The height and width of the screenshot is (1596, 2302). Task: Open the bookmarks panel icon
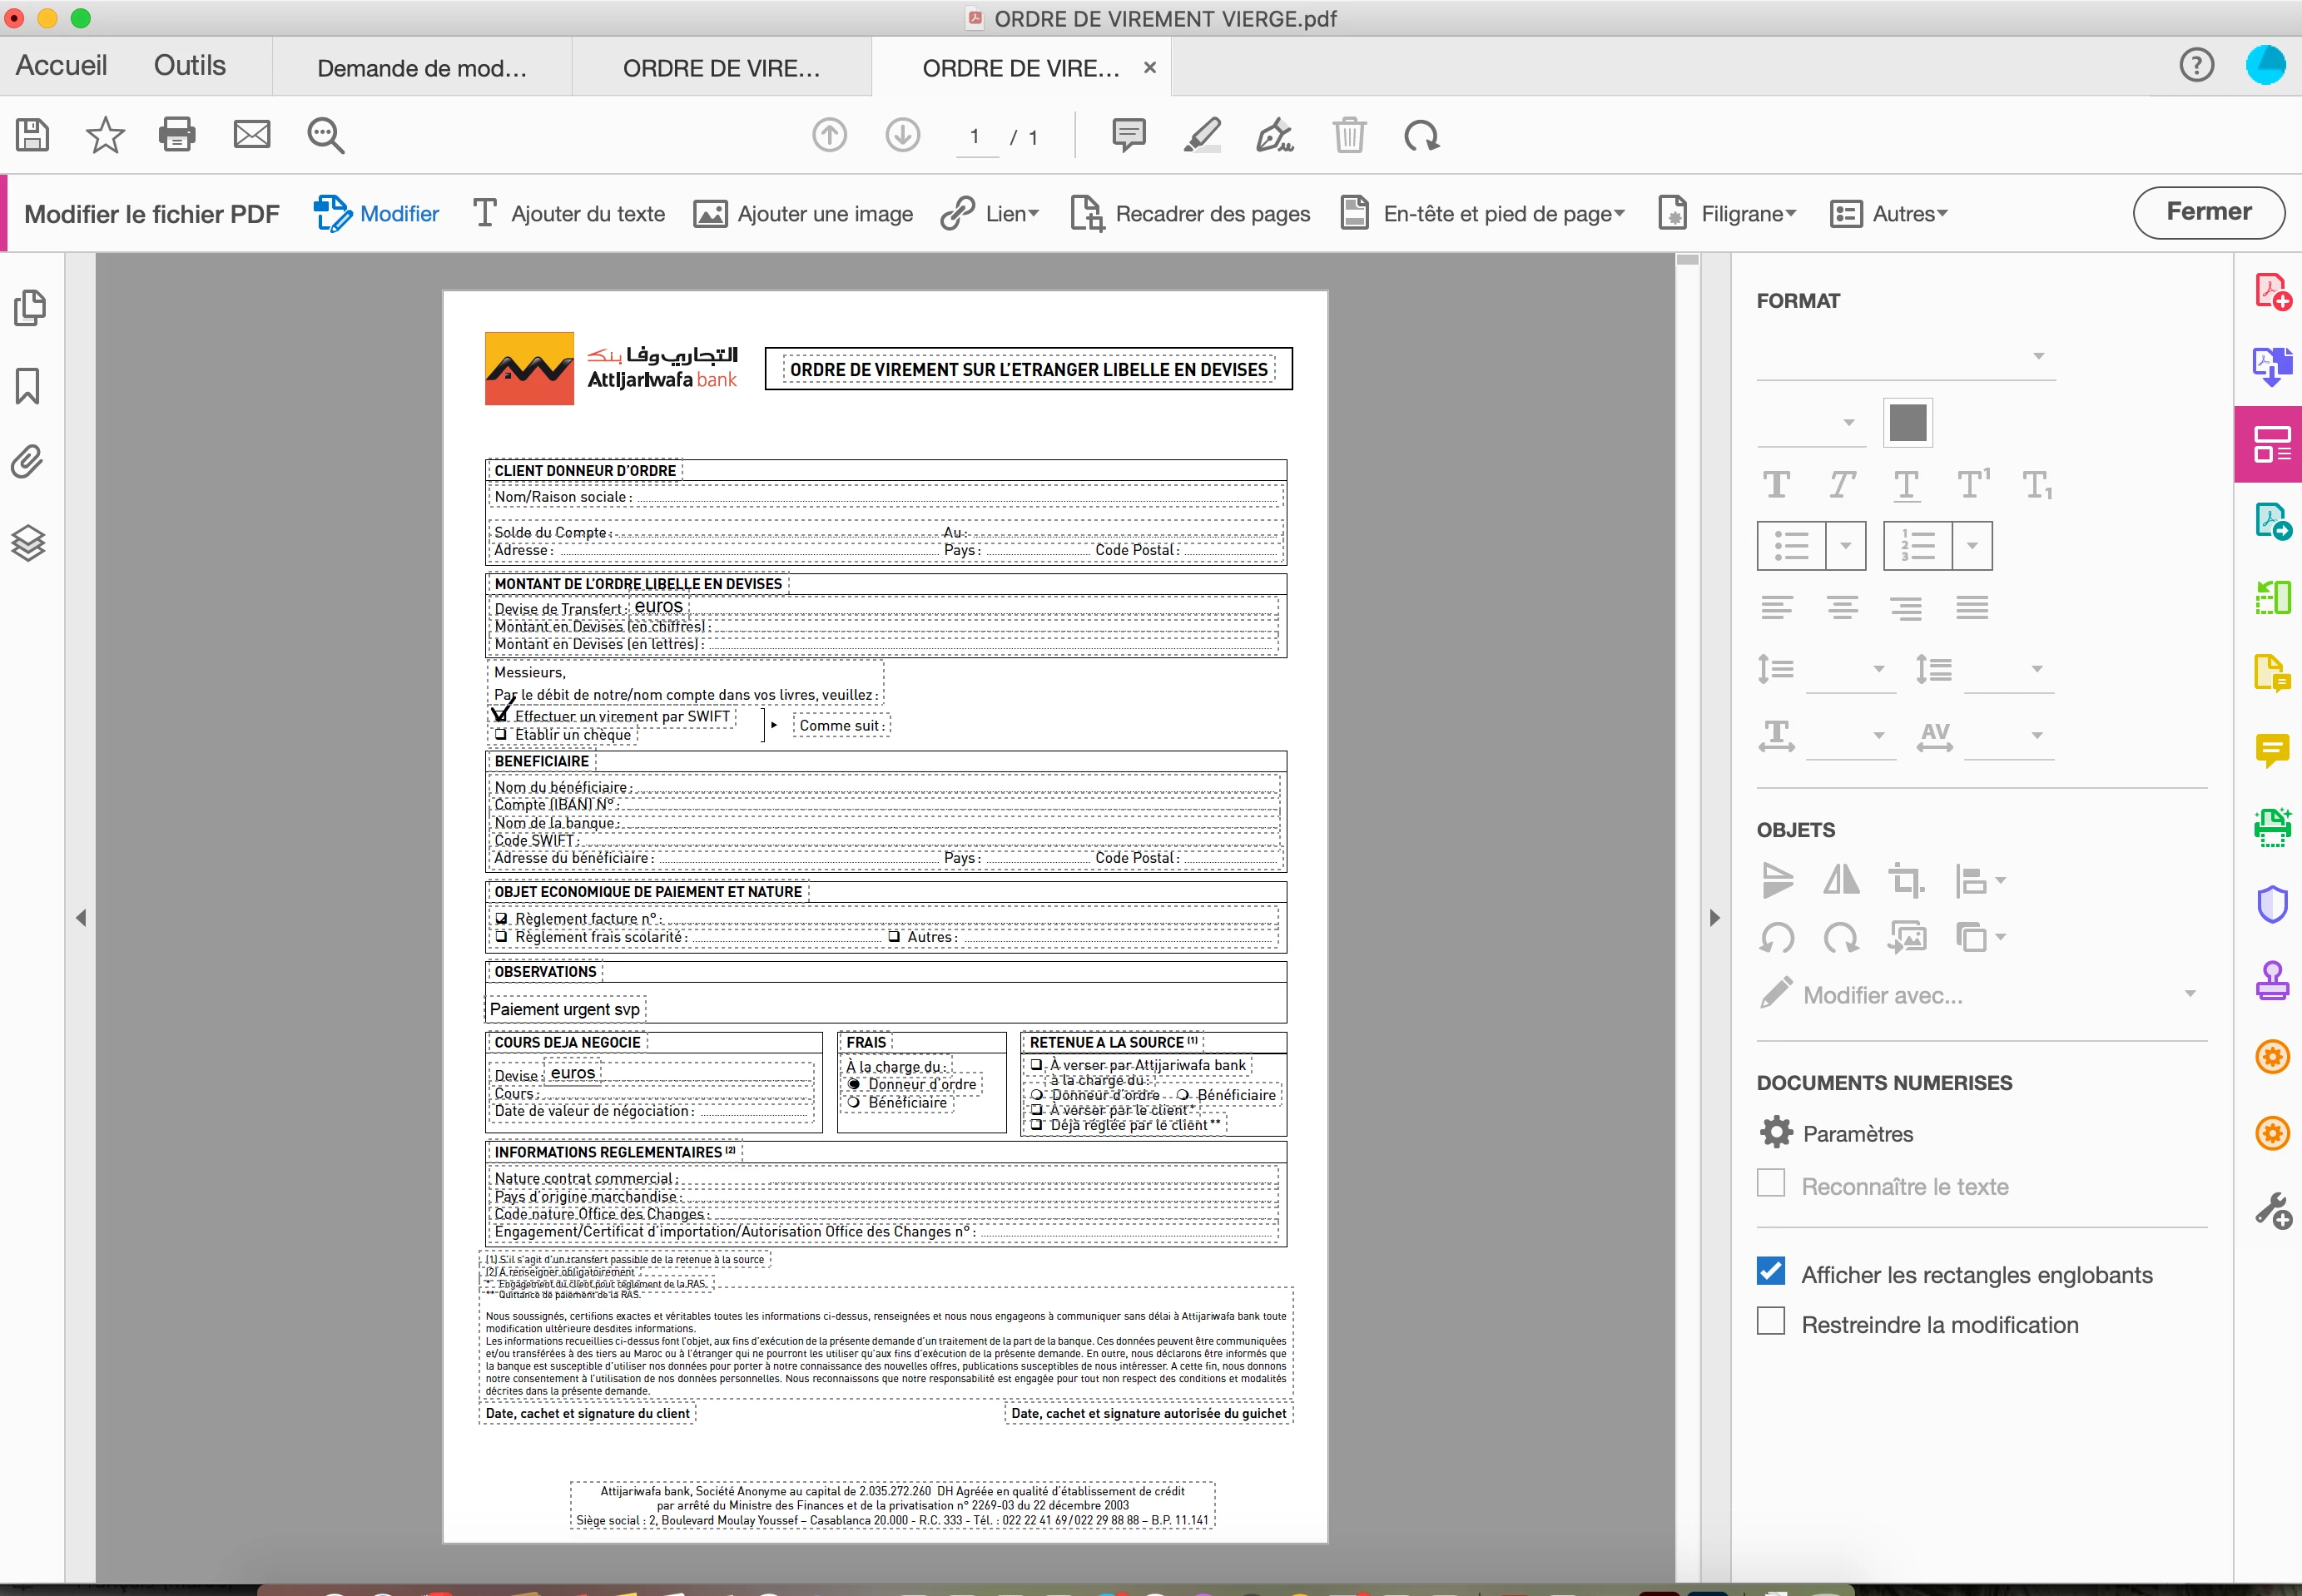tap(28, 386)
